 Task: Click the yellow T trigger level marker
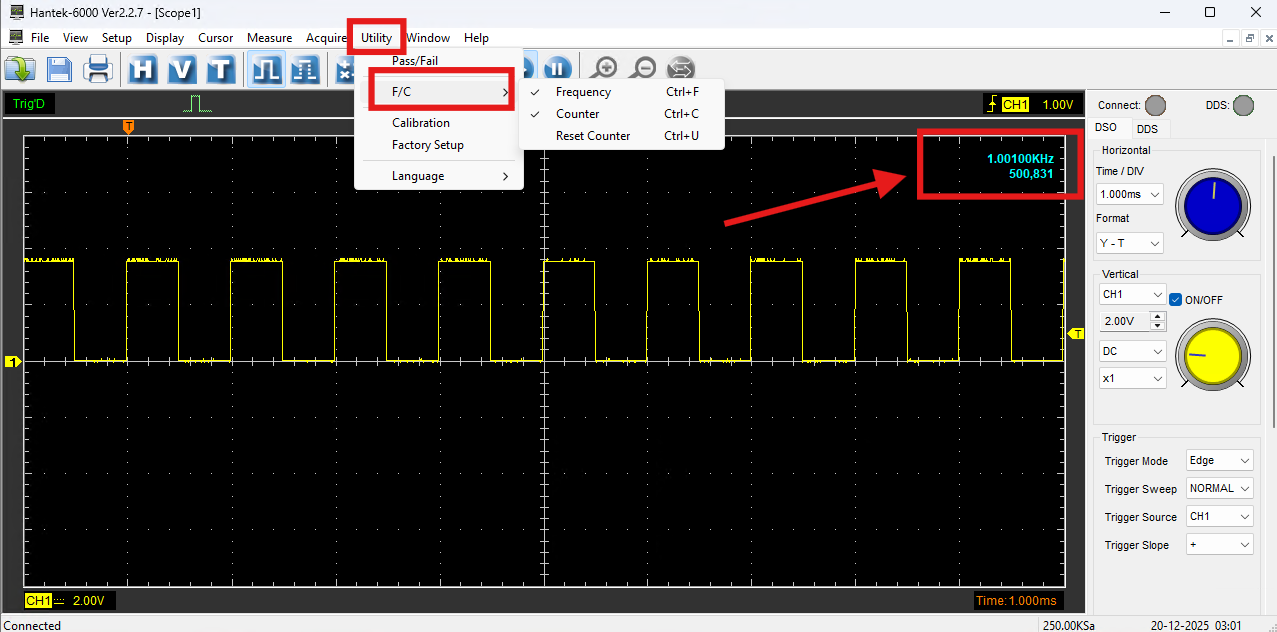point(1077,333)
